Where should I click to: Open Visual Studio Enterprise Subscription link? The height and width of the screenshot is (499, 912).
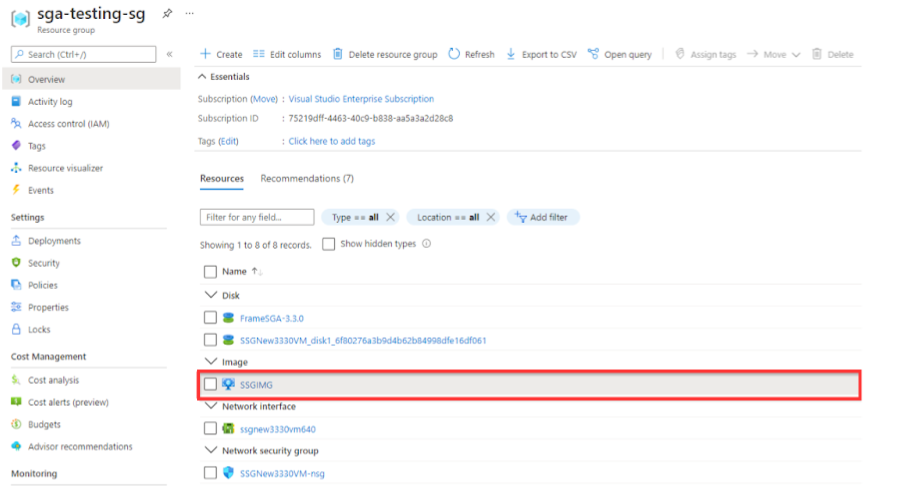pos(361,99)
